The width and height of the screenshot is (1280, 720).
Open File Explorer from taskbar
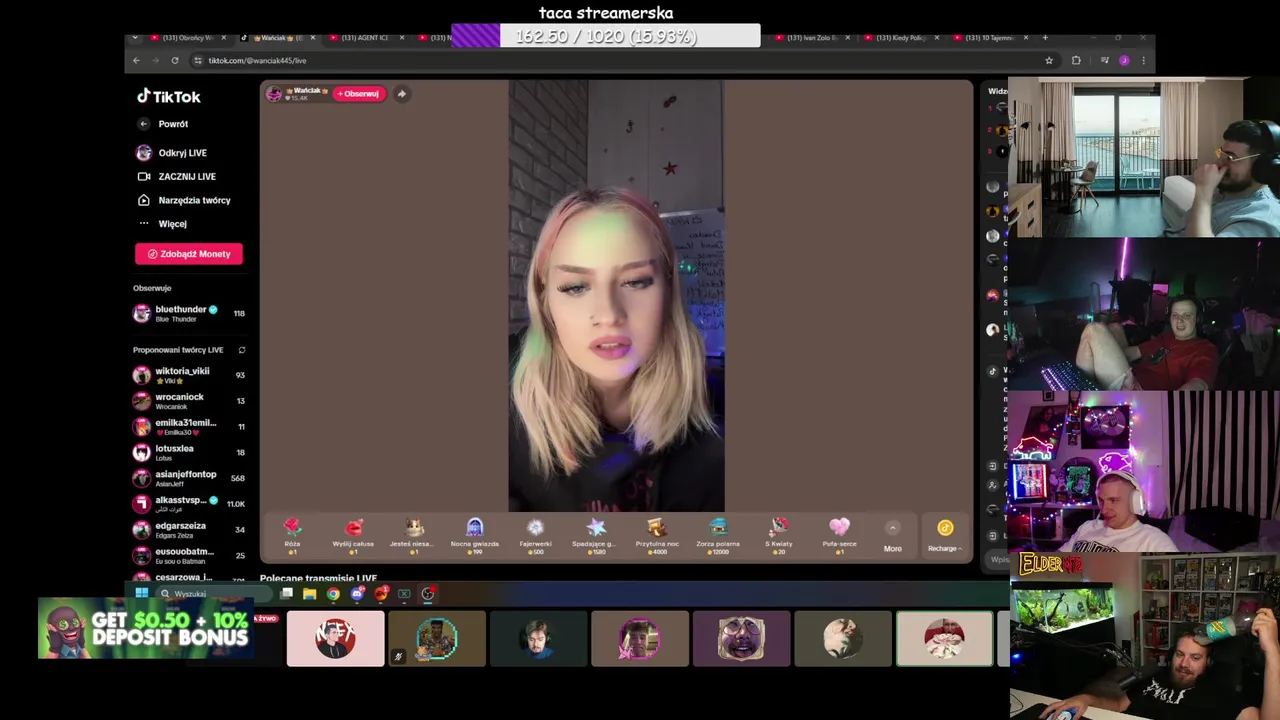(x=310, y=593)
